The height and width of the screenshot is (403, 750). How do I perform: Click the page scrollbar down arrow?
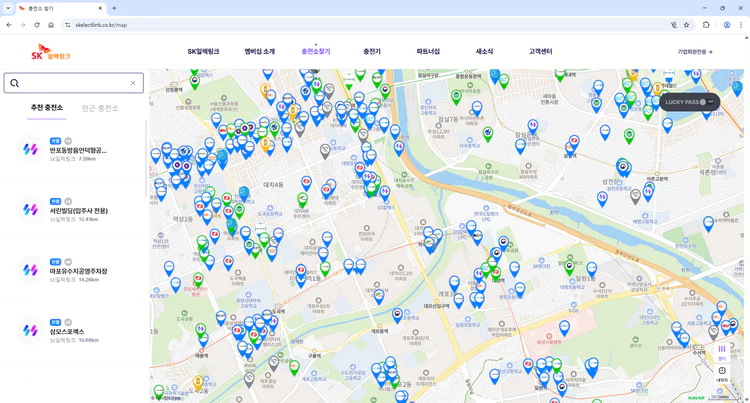pyautogui.click(x=747, y=400)
